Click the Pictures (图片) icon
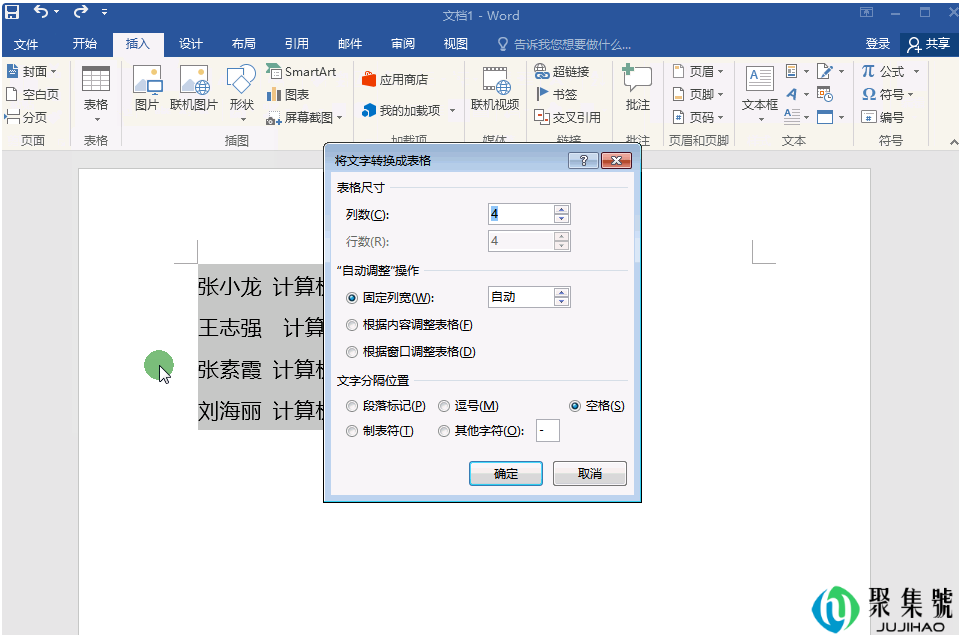The image size is (959, 635). [147, 88]
